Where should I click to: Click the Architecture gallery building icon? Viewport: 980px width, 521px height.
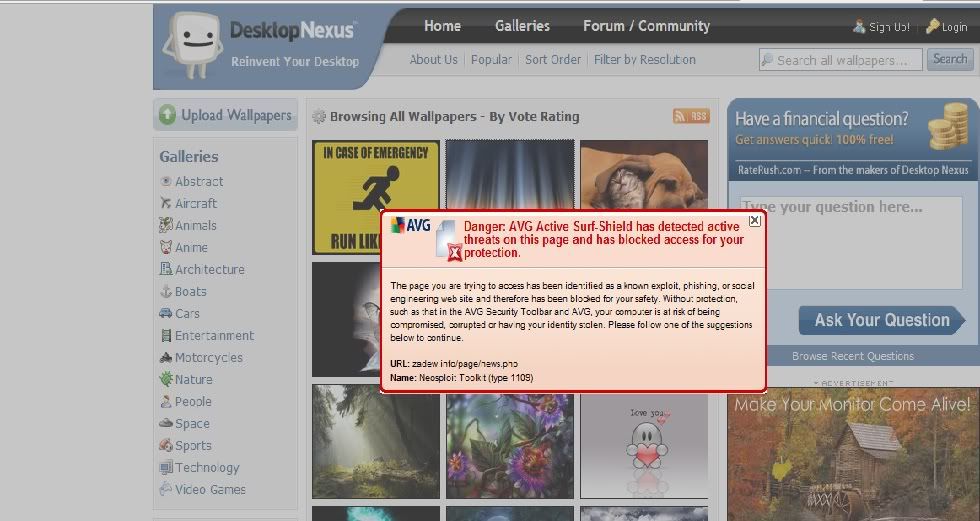pos(166,269)
